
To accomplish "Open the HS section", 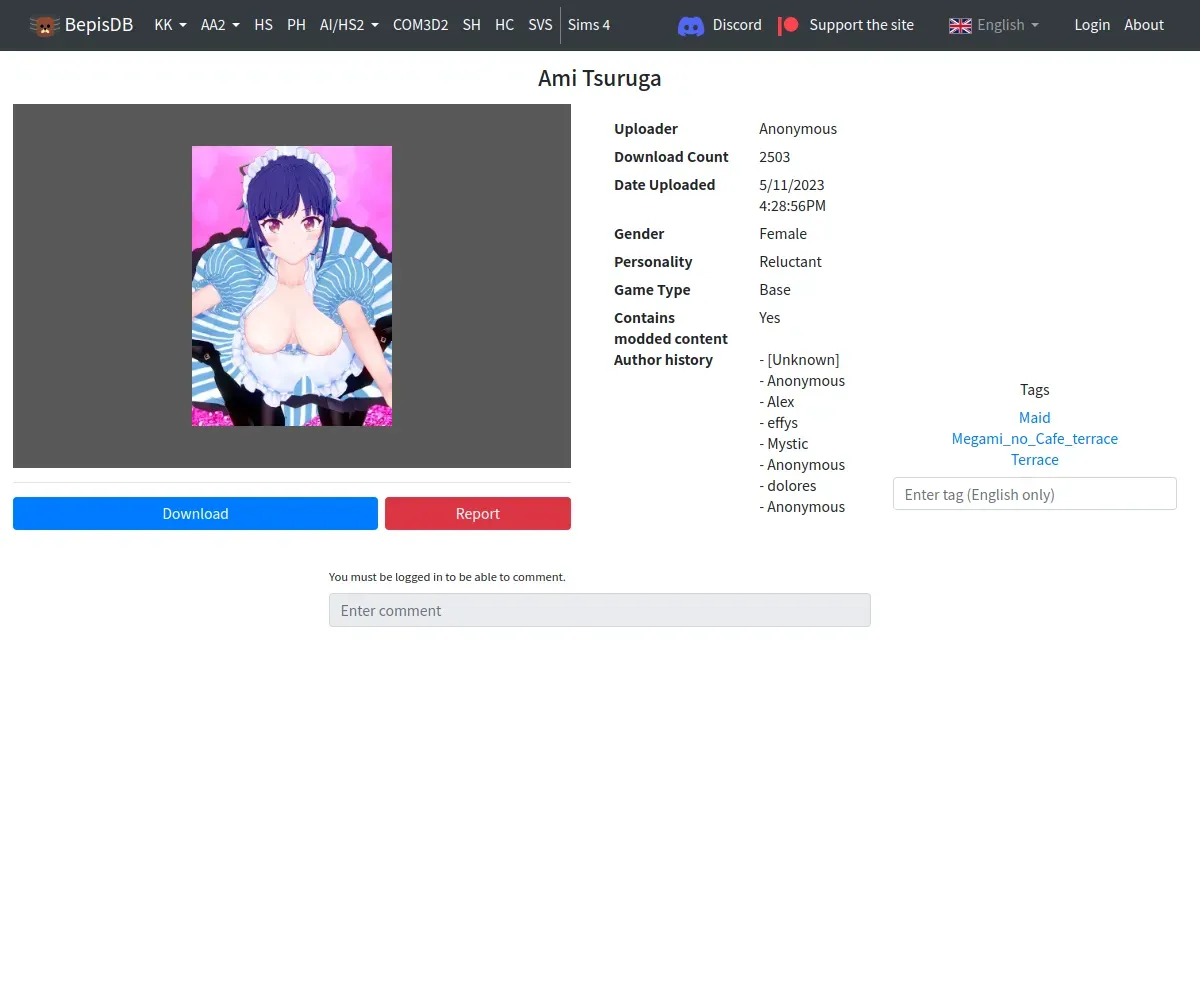I will 264,25.
